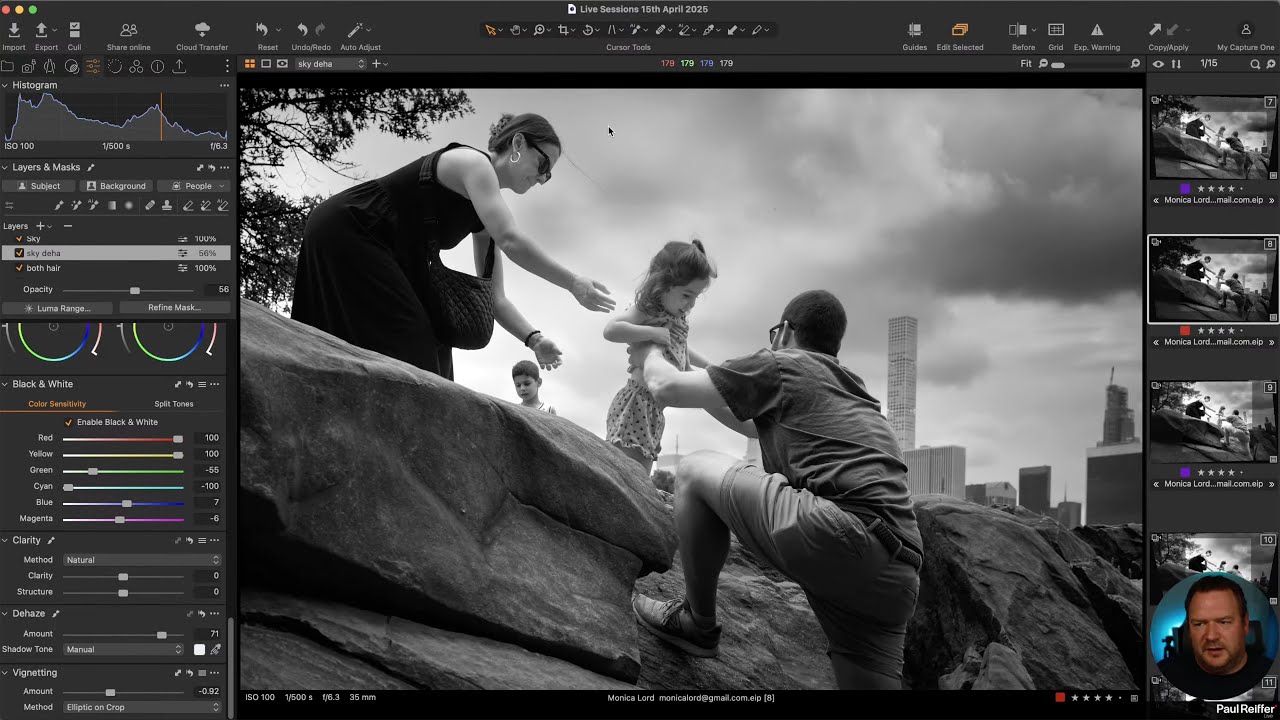Open My Capture One account

click(x=1246, y=30)
